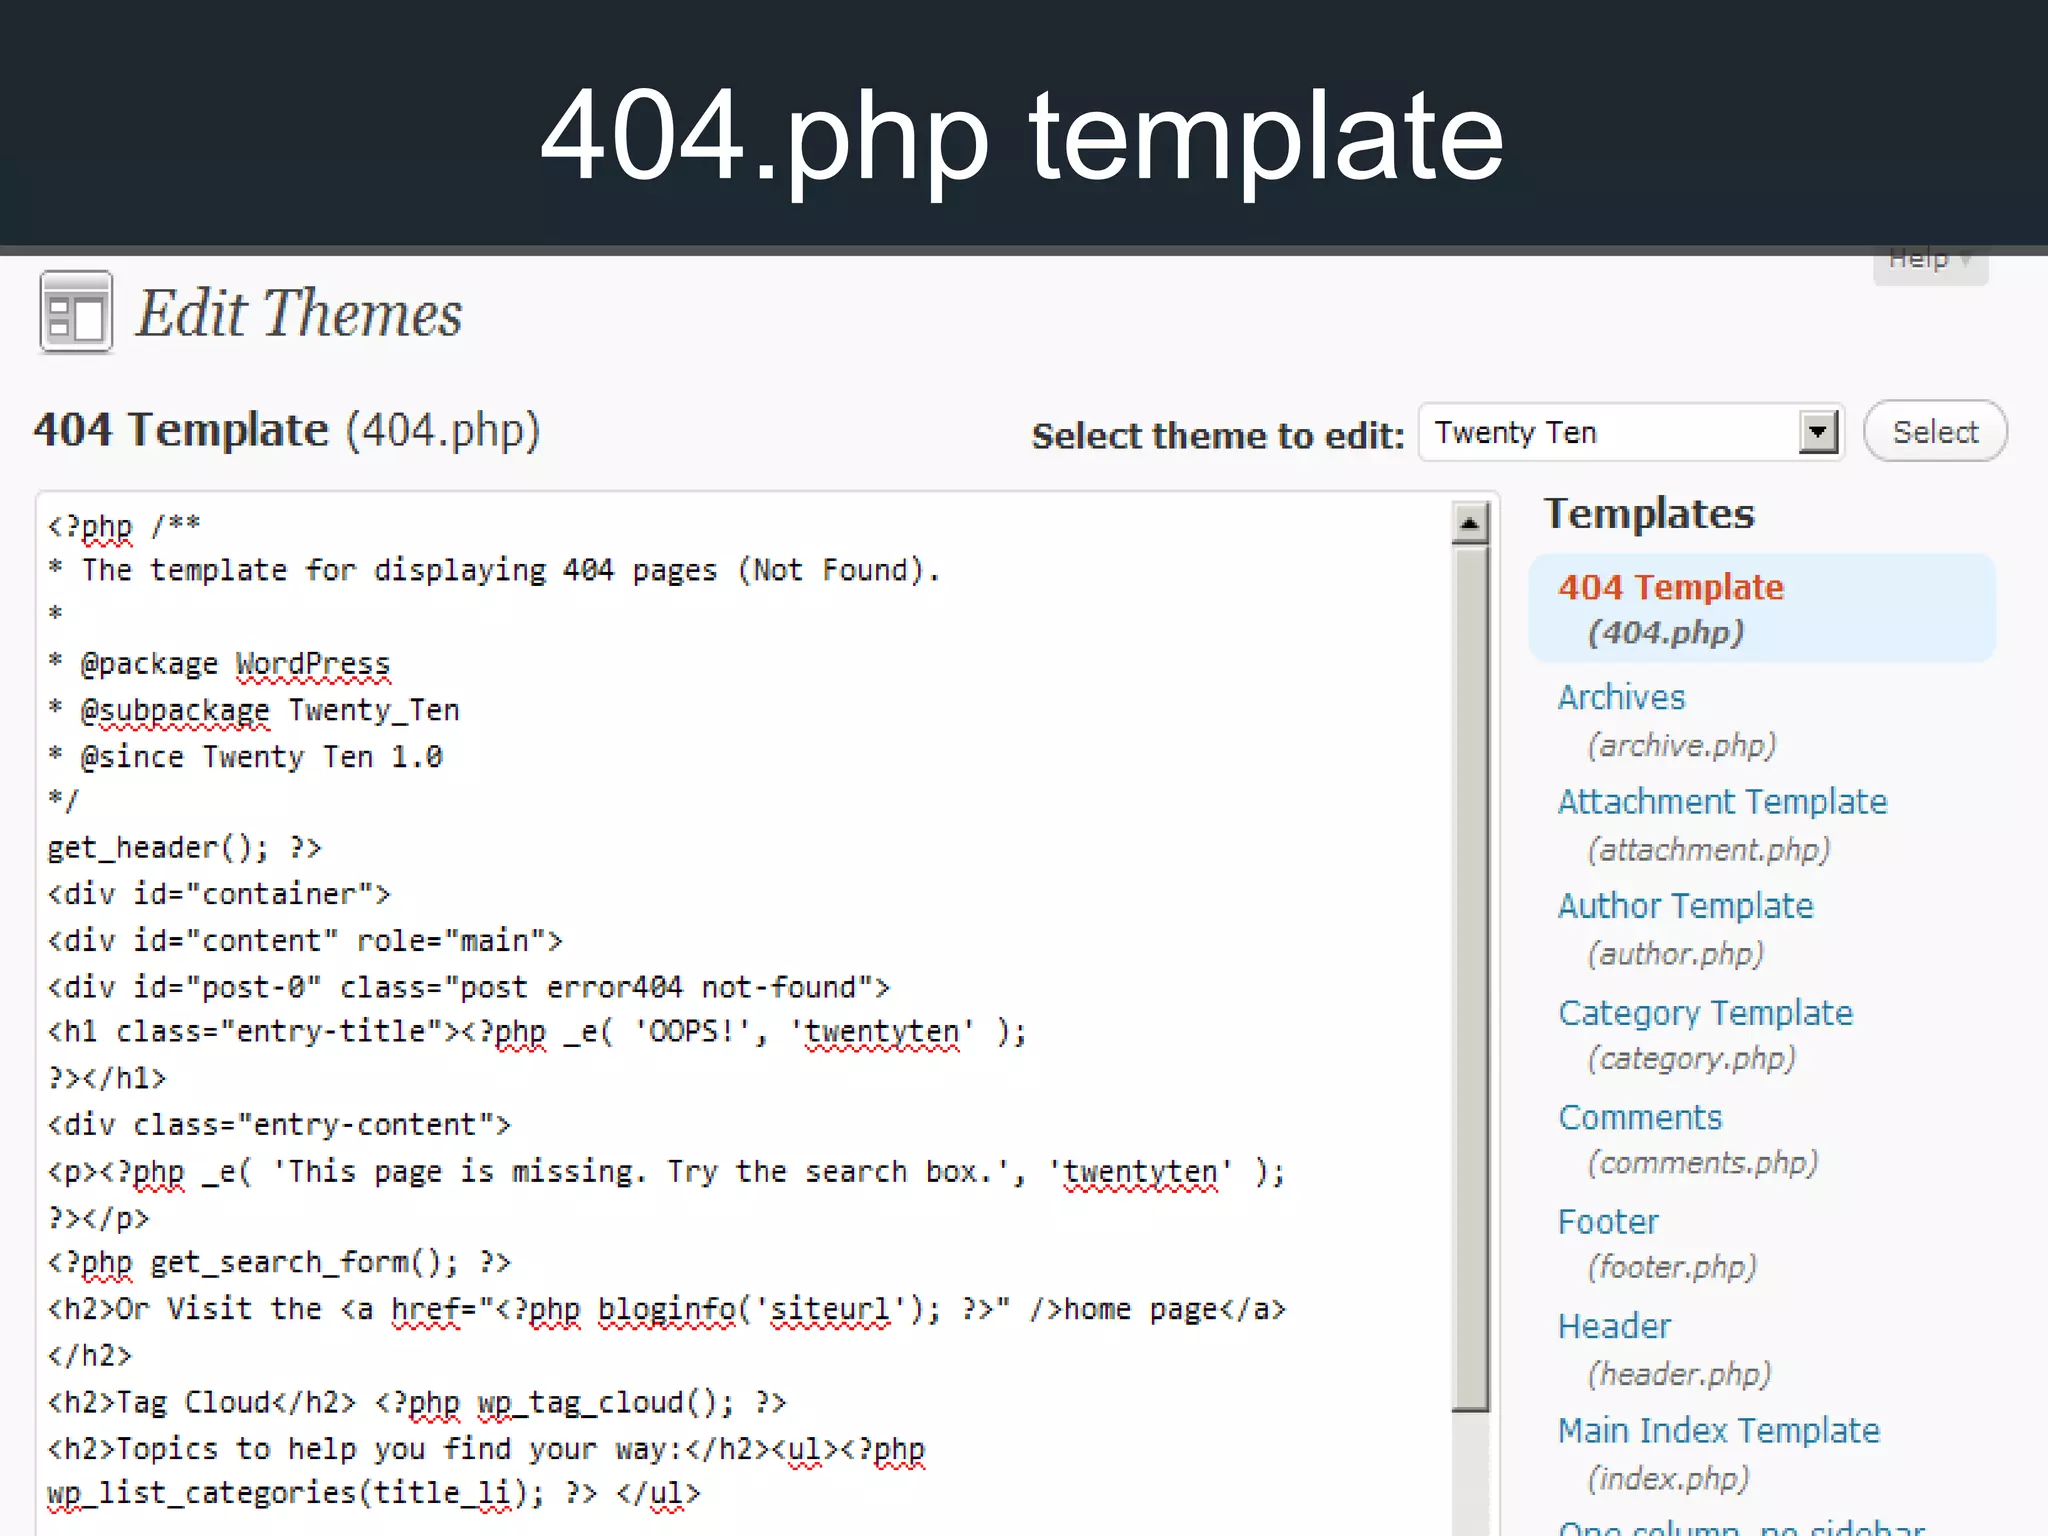Viewport: 2048px width, 1536px height.
Task: Click the 'Templates' sidebar heading
Action: (x=1649, y=513)
